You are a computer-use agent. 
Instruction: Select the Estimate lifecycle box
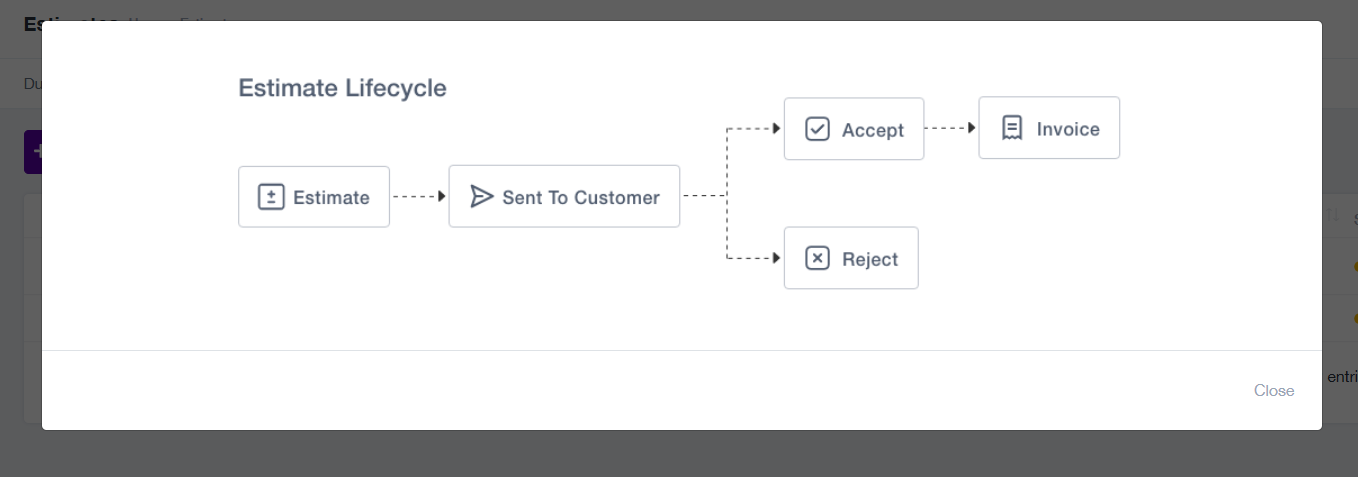coord(314,197)
